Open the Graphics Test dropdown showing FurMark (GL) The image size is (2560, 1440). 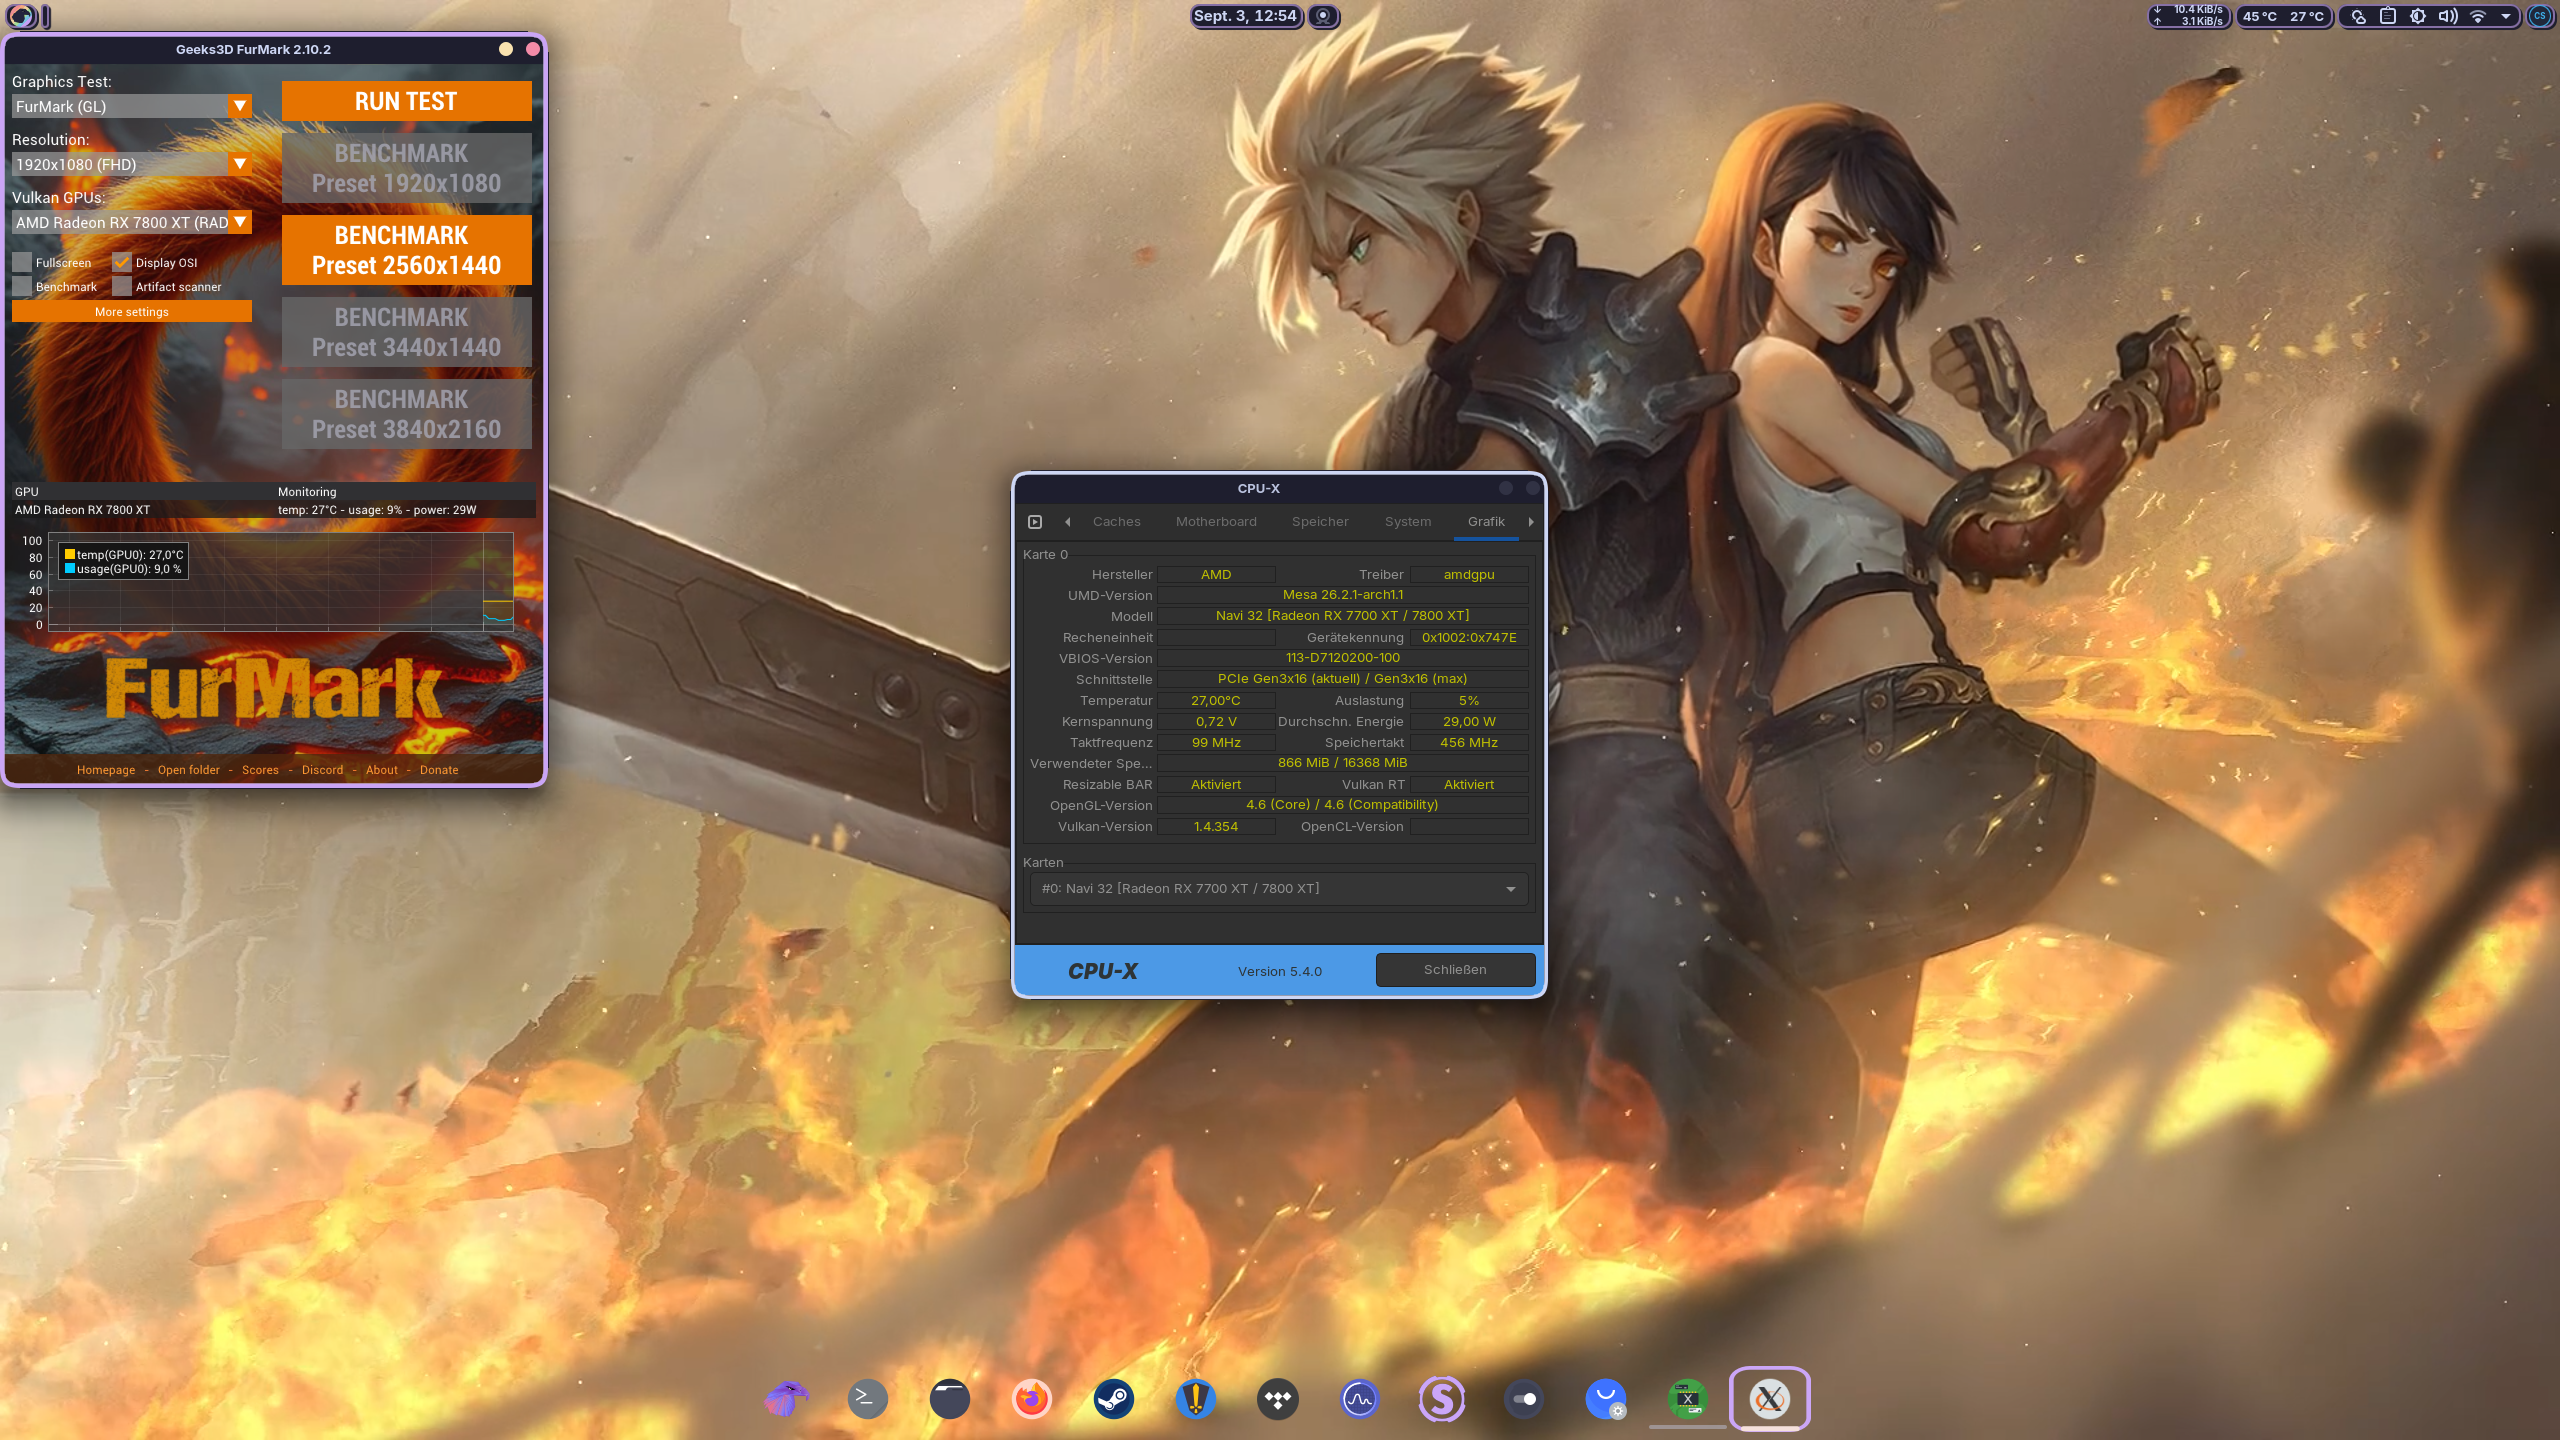coord(132,107)
